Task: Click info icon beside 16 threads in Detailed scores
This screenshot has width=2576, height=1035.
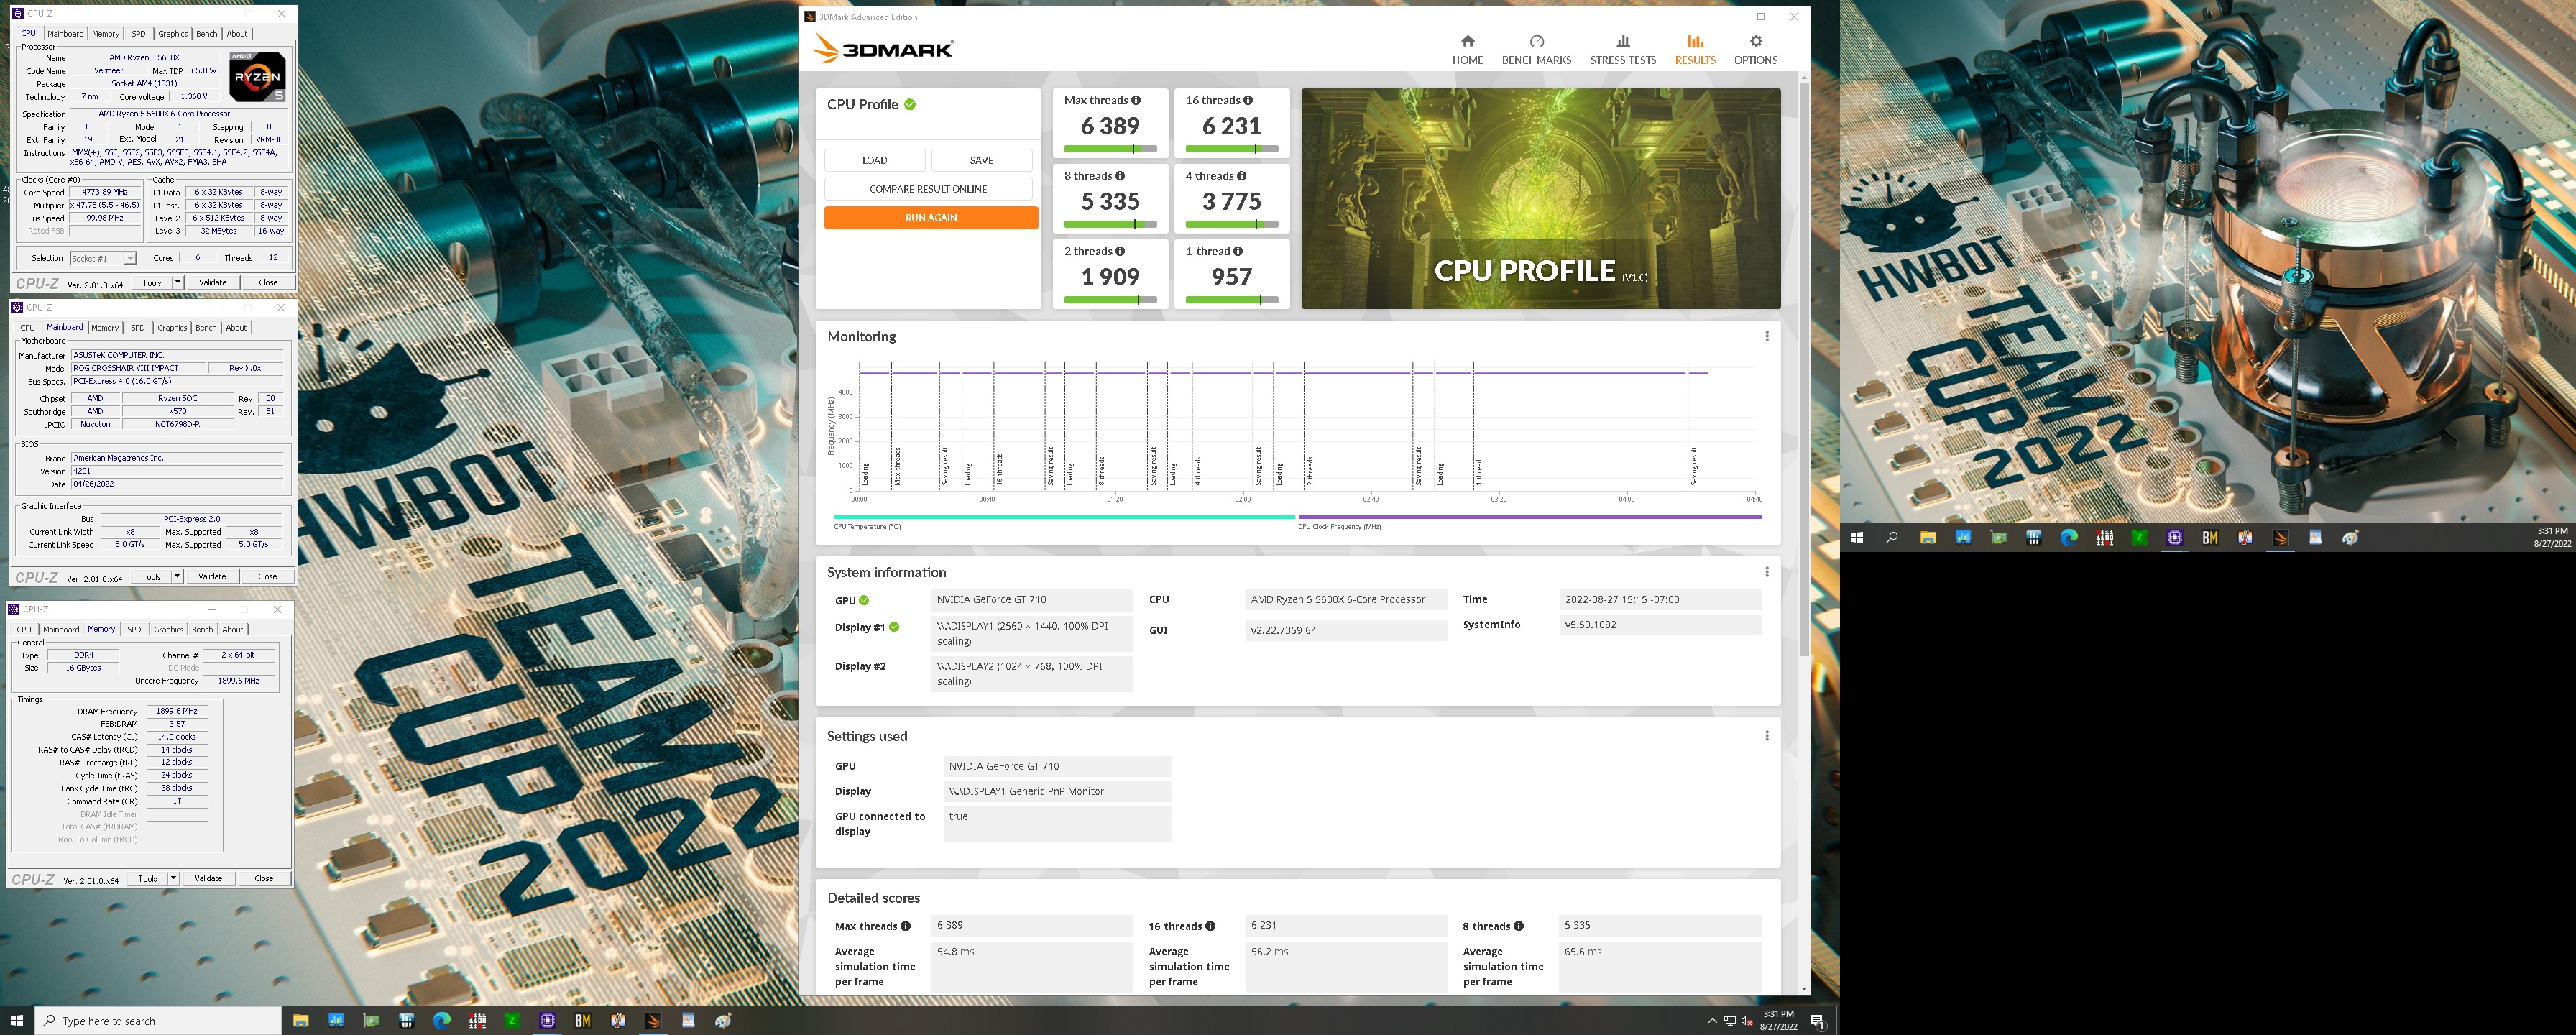Action: coord(1210,926)
